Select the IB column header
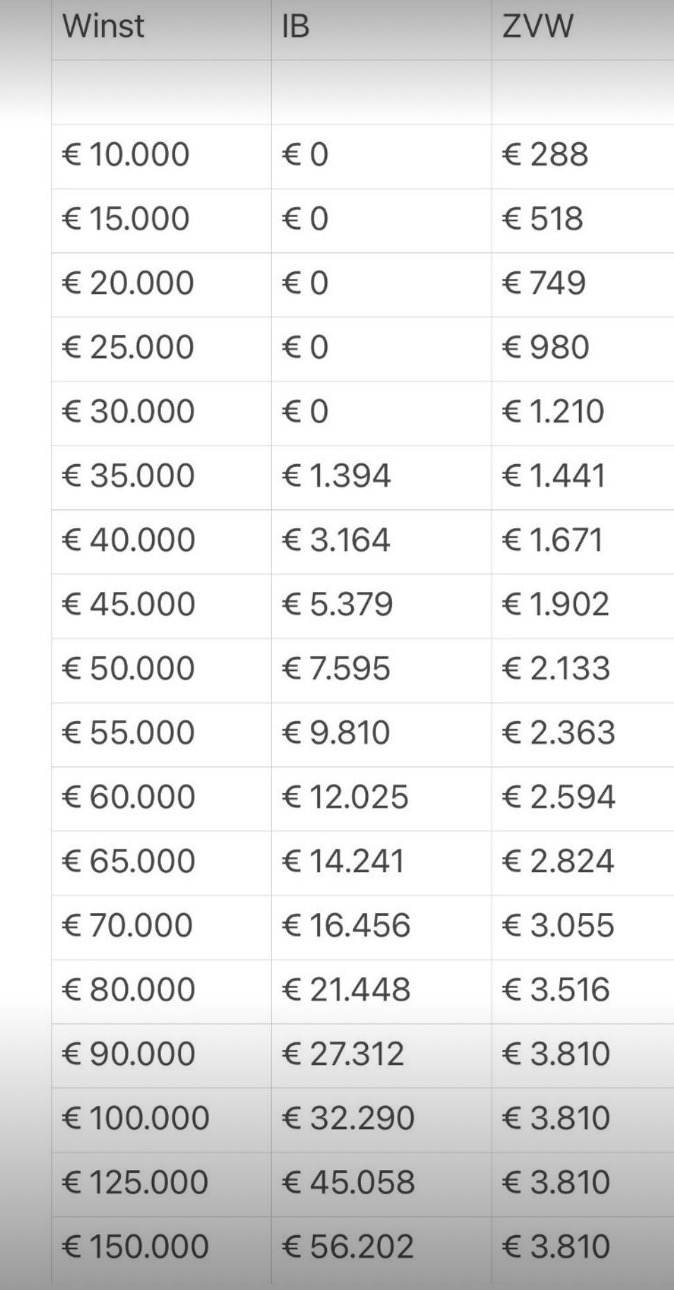Viewport: 674px width, 1290px height. coord(381,28)
